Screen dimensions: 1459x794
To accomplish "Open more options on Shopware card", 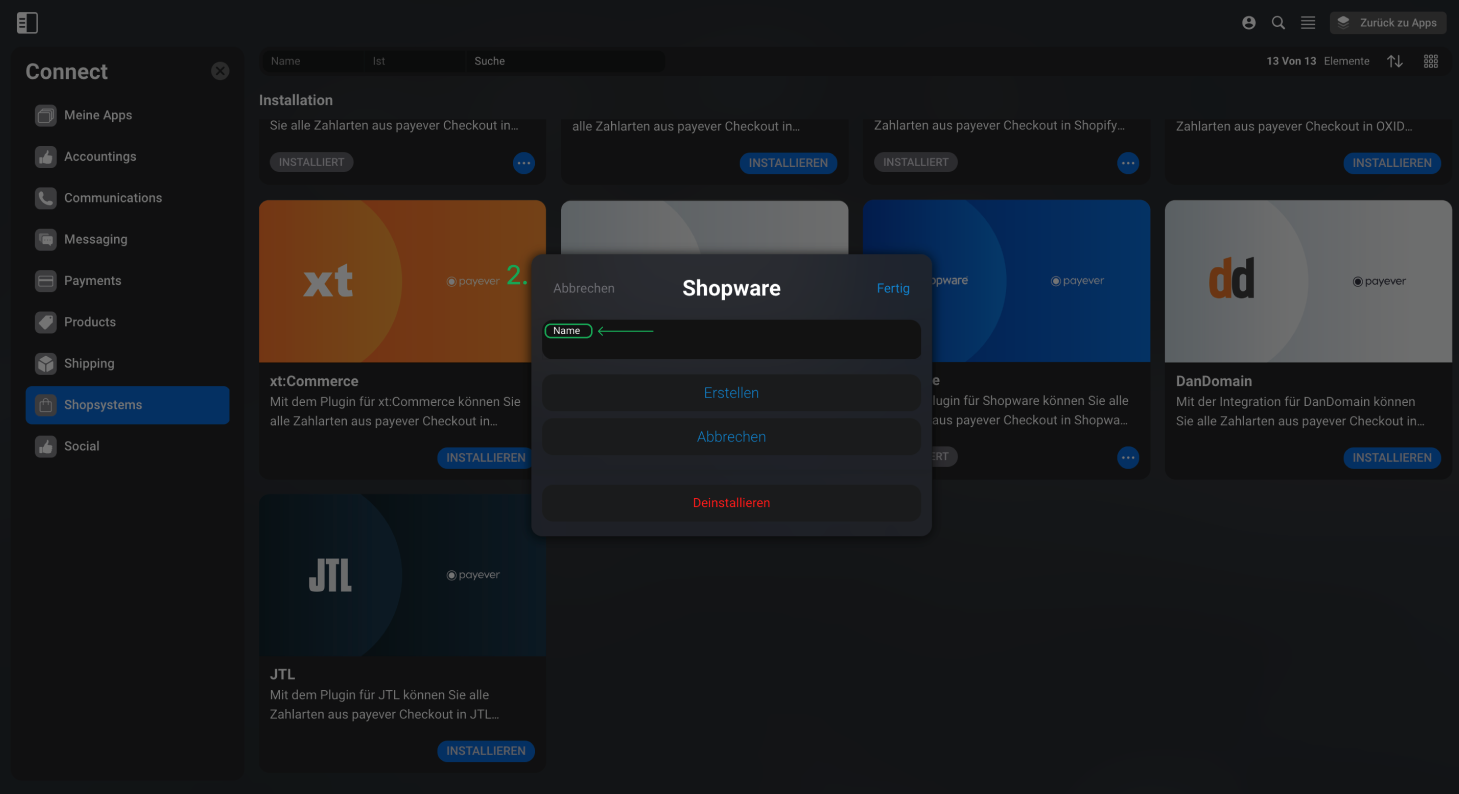I will point(1128,458).
